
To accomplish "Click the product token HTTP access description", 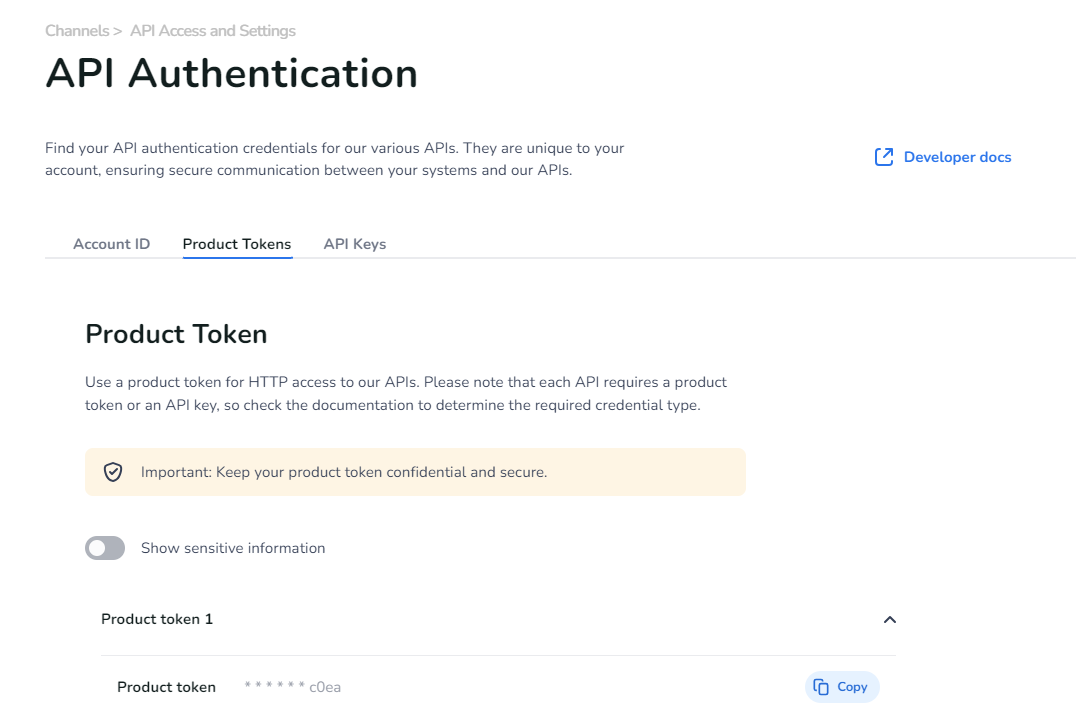I will click(405, 394).
